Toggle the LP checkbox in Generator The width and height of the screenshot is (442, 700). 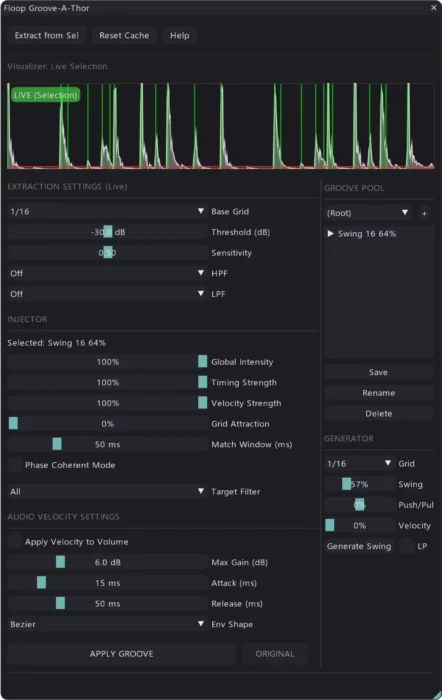pos(407,546)
